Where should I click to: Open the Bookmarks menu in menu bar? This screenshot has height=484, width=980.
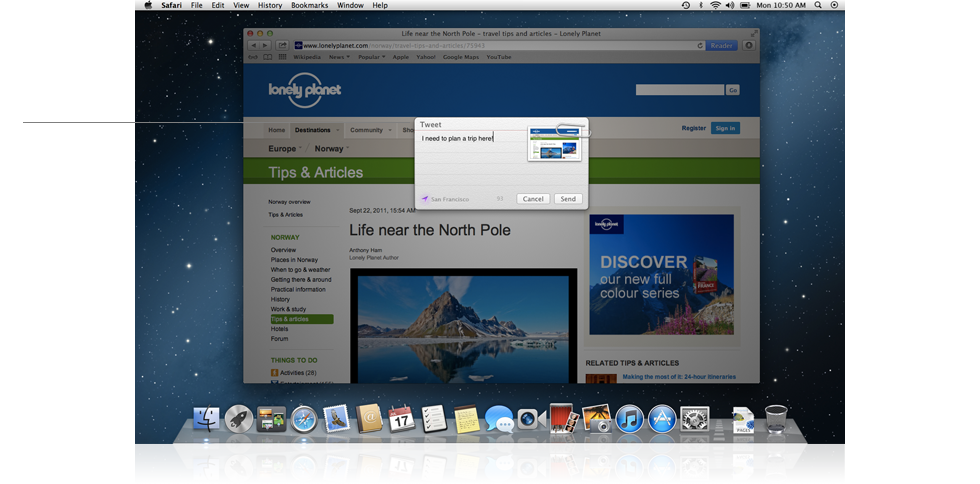coord(309,5)
